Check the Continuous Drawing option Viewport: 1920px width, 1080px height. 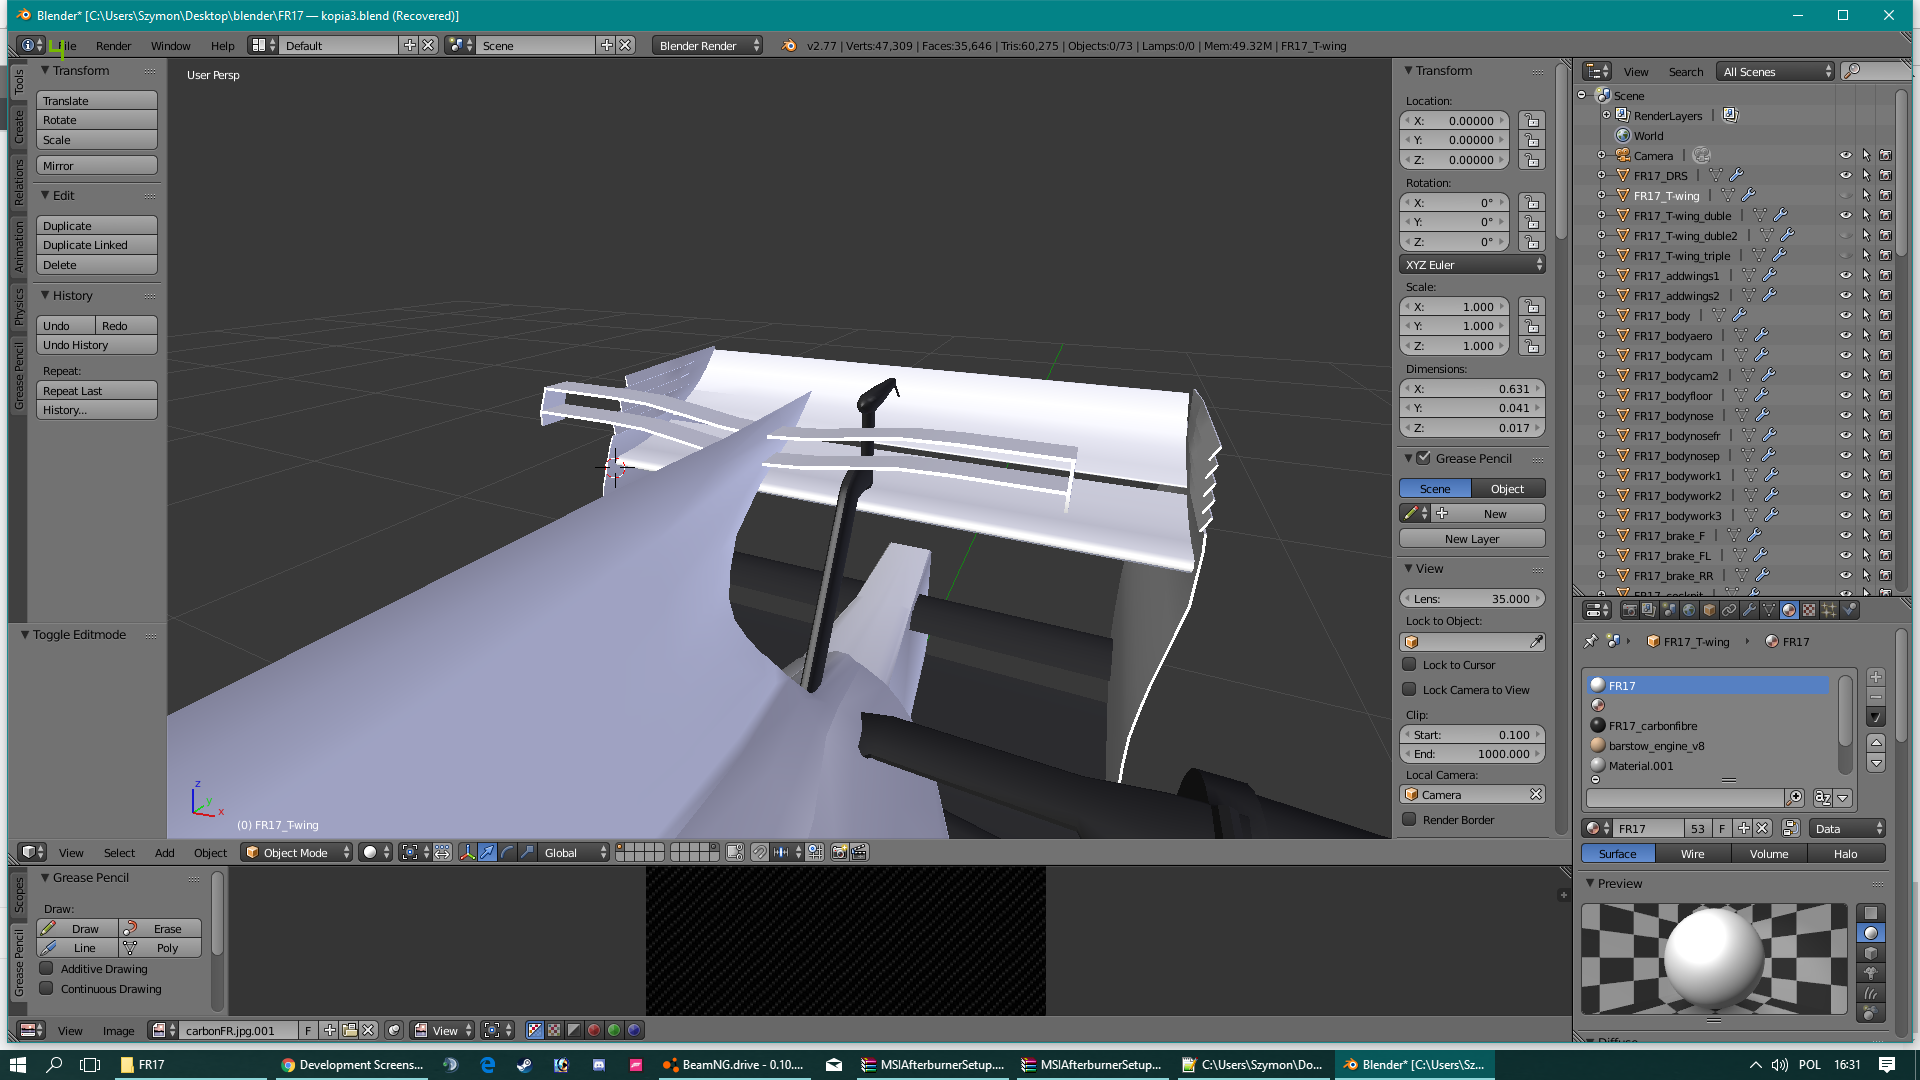click(47, 989)
